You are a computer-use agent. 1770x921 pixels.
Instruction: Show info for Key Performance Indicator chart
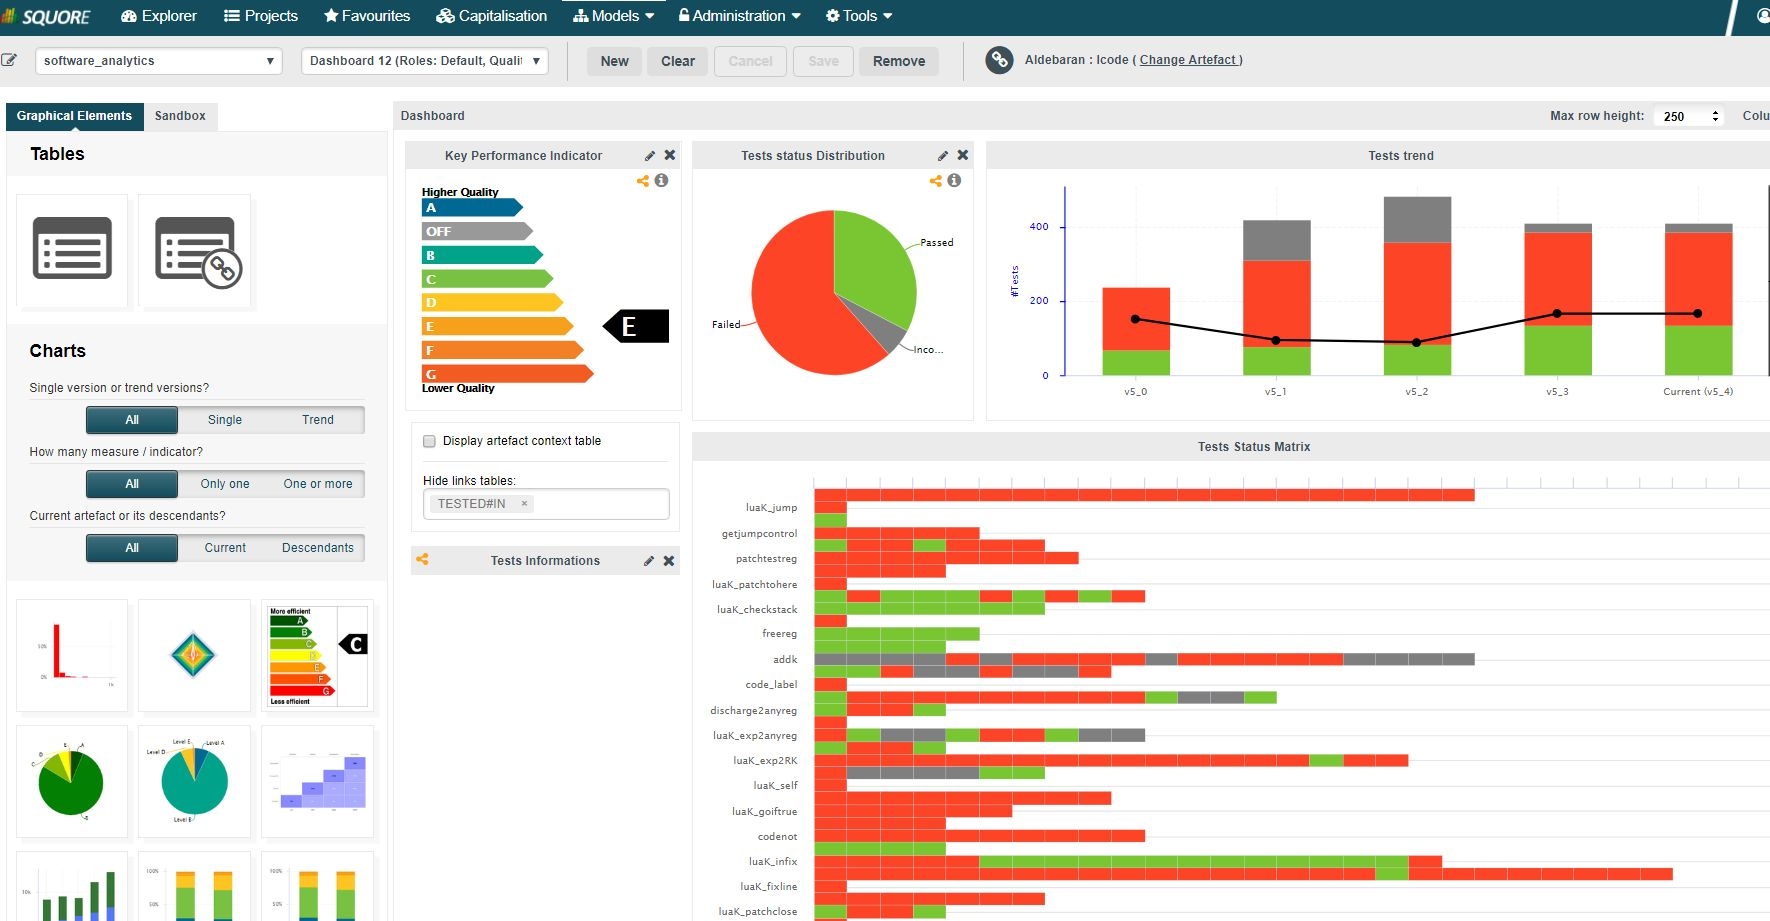click(661, 180)
